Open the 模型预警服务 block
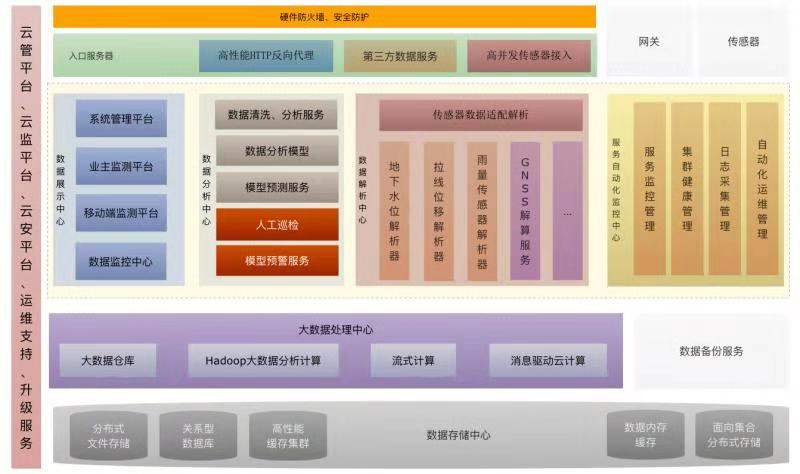The height and width of the screenshot is (474, 800). pyautogui.click(x=277, y=261)
